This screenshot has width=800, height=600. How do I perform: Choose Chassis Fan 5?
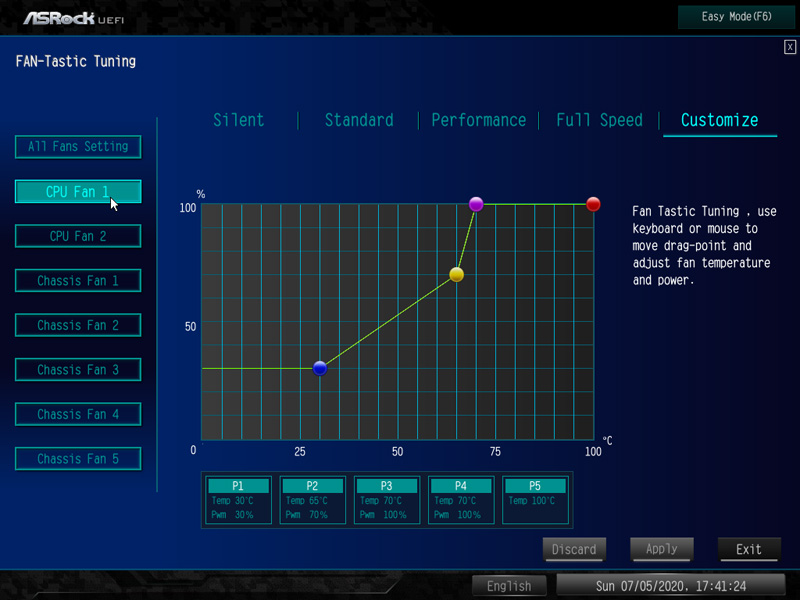[78, 459]
